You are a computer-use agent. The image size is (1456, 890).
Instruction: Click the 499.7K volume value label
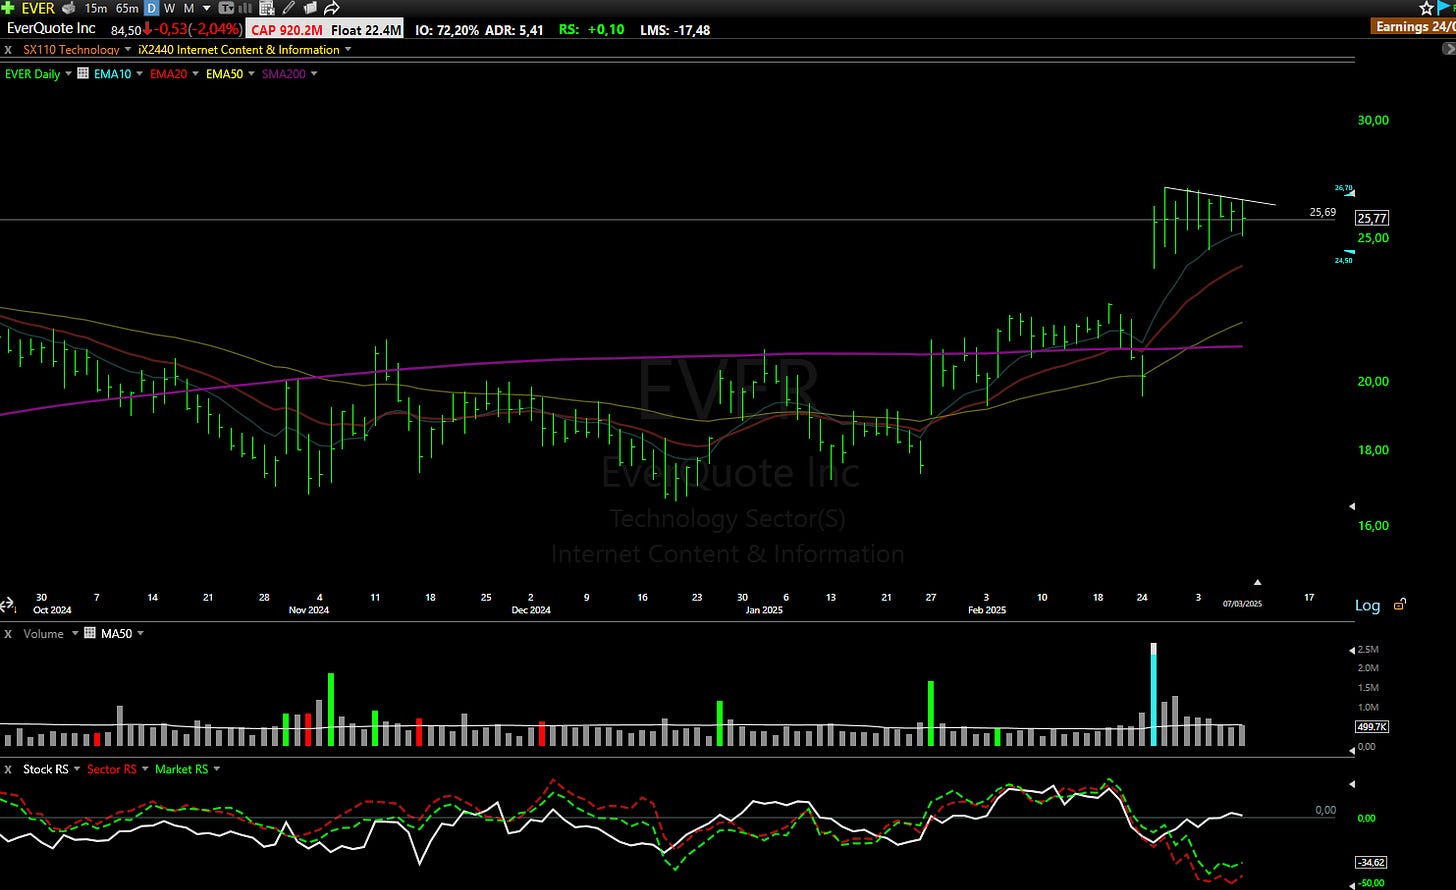(x=1371, y=726)
